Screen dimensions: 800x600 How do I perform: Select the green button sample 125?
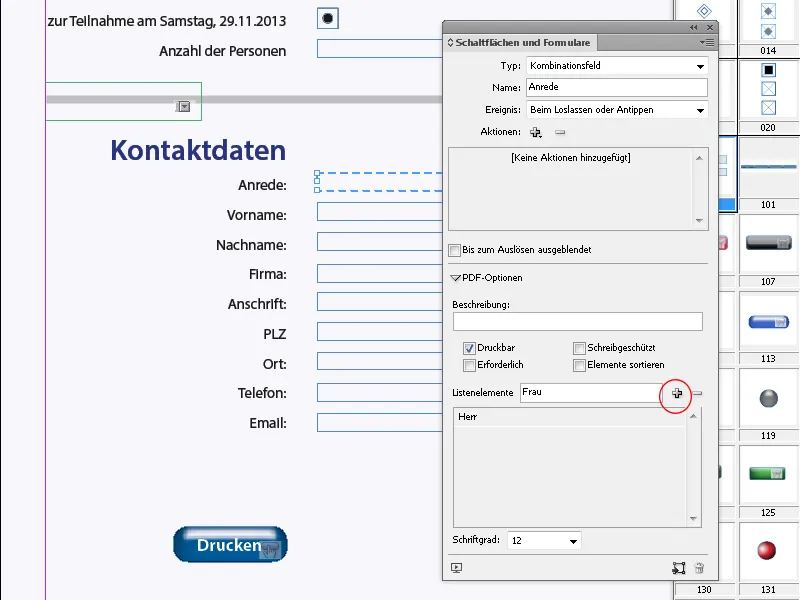pos(767,474)
